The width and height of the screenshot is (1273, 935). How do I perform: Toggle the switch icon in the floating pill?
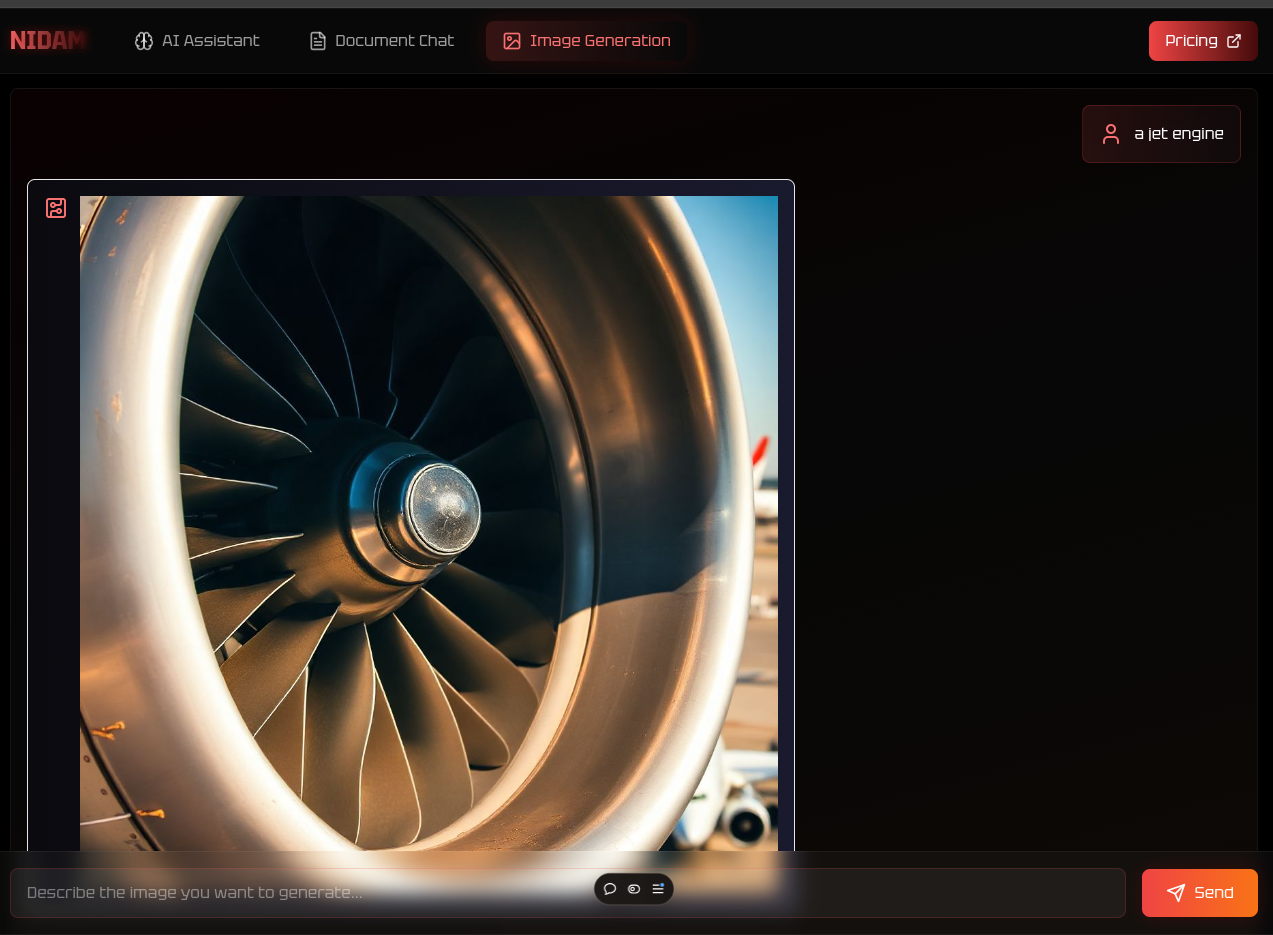pos(634,889)
